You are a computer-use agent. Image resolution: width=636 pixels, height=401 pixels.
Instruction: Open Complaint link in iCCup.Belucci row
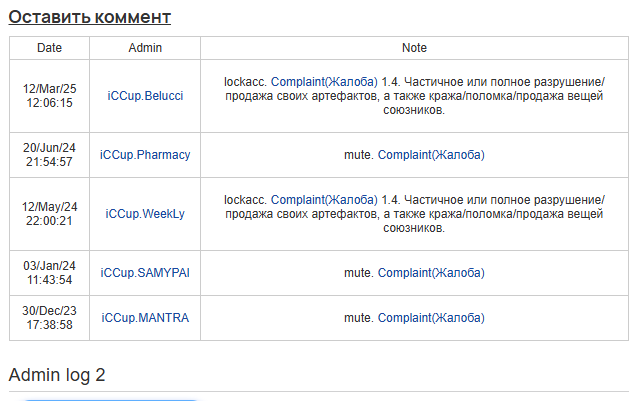(x=324, y=82)
